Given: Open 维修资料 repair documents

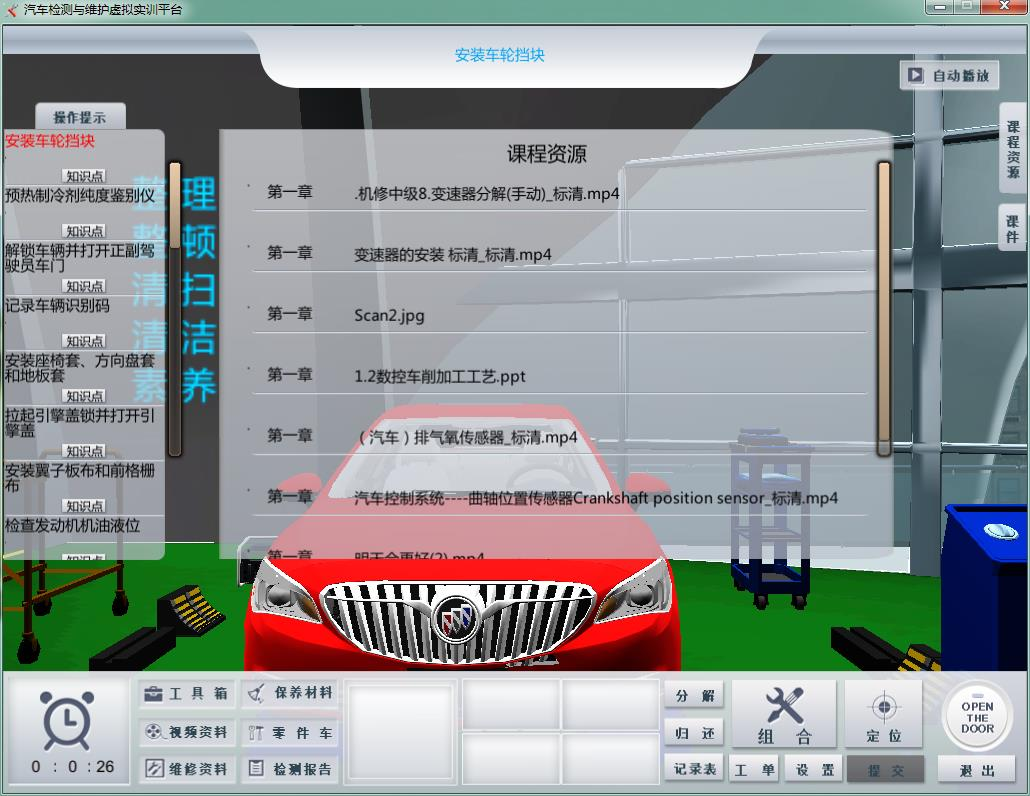Looking at the screenshot, I should [186, 769].
